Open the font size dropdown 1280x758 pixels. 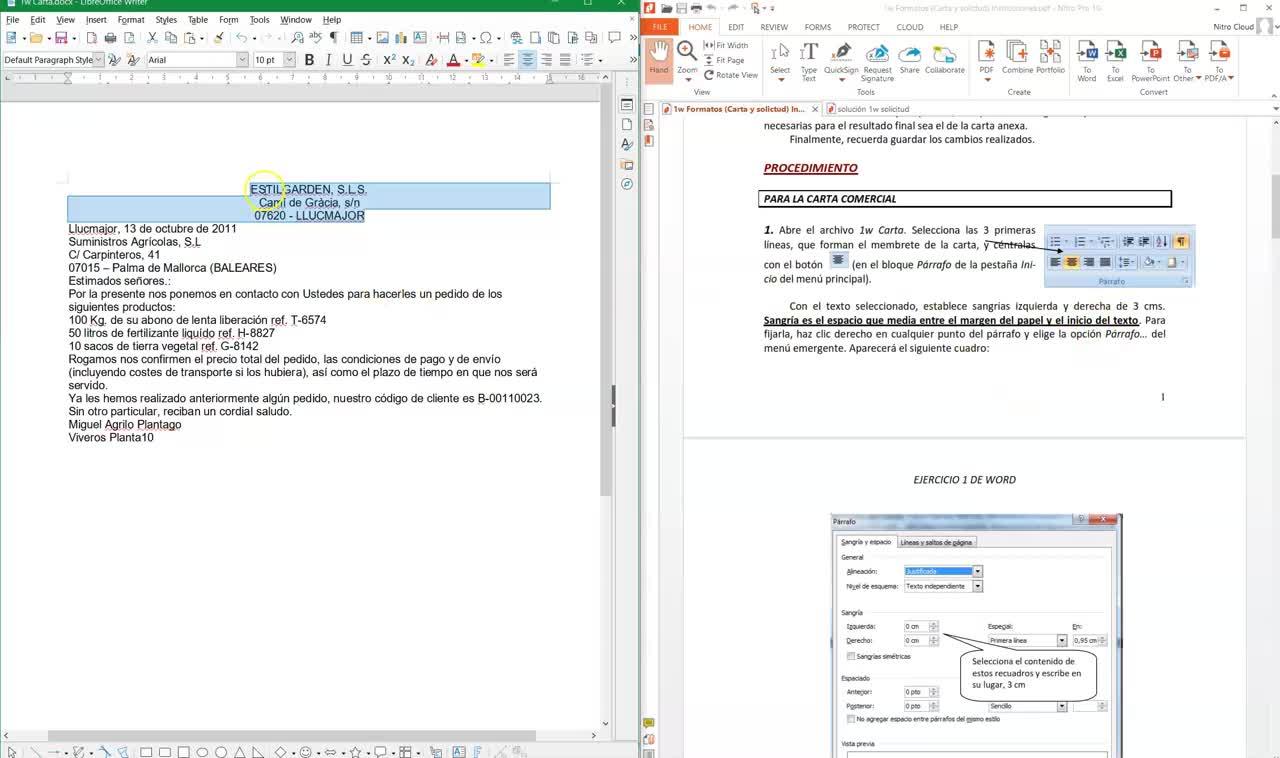[x=289, y=60]
